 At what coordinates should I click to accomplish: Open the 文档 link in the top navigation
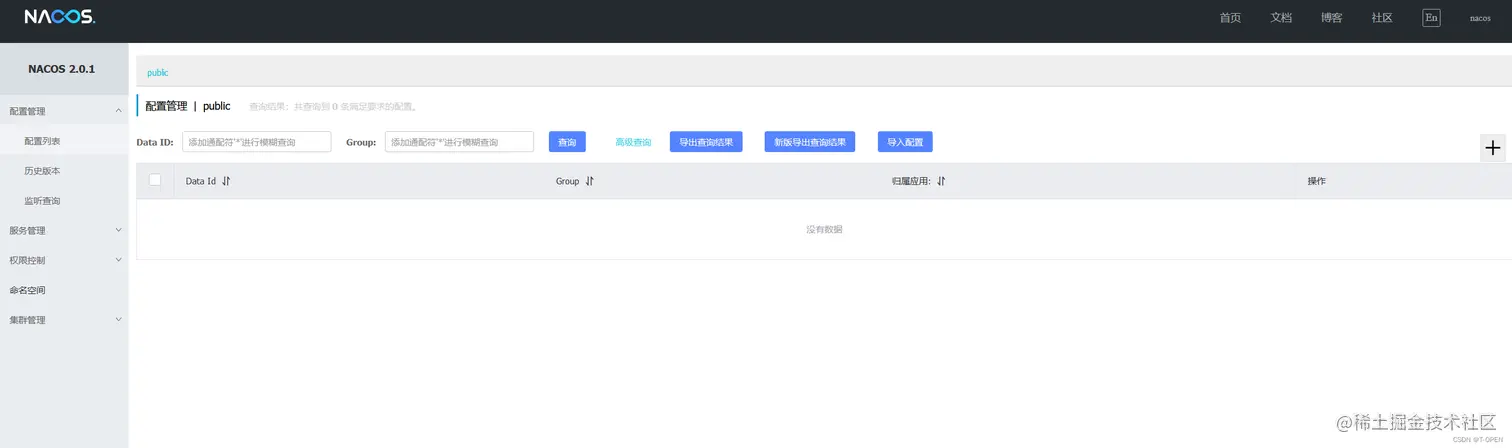[x=1281, y=18]
